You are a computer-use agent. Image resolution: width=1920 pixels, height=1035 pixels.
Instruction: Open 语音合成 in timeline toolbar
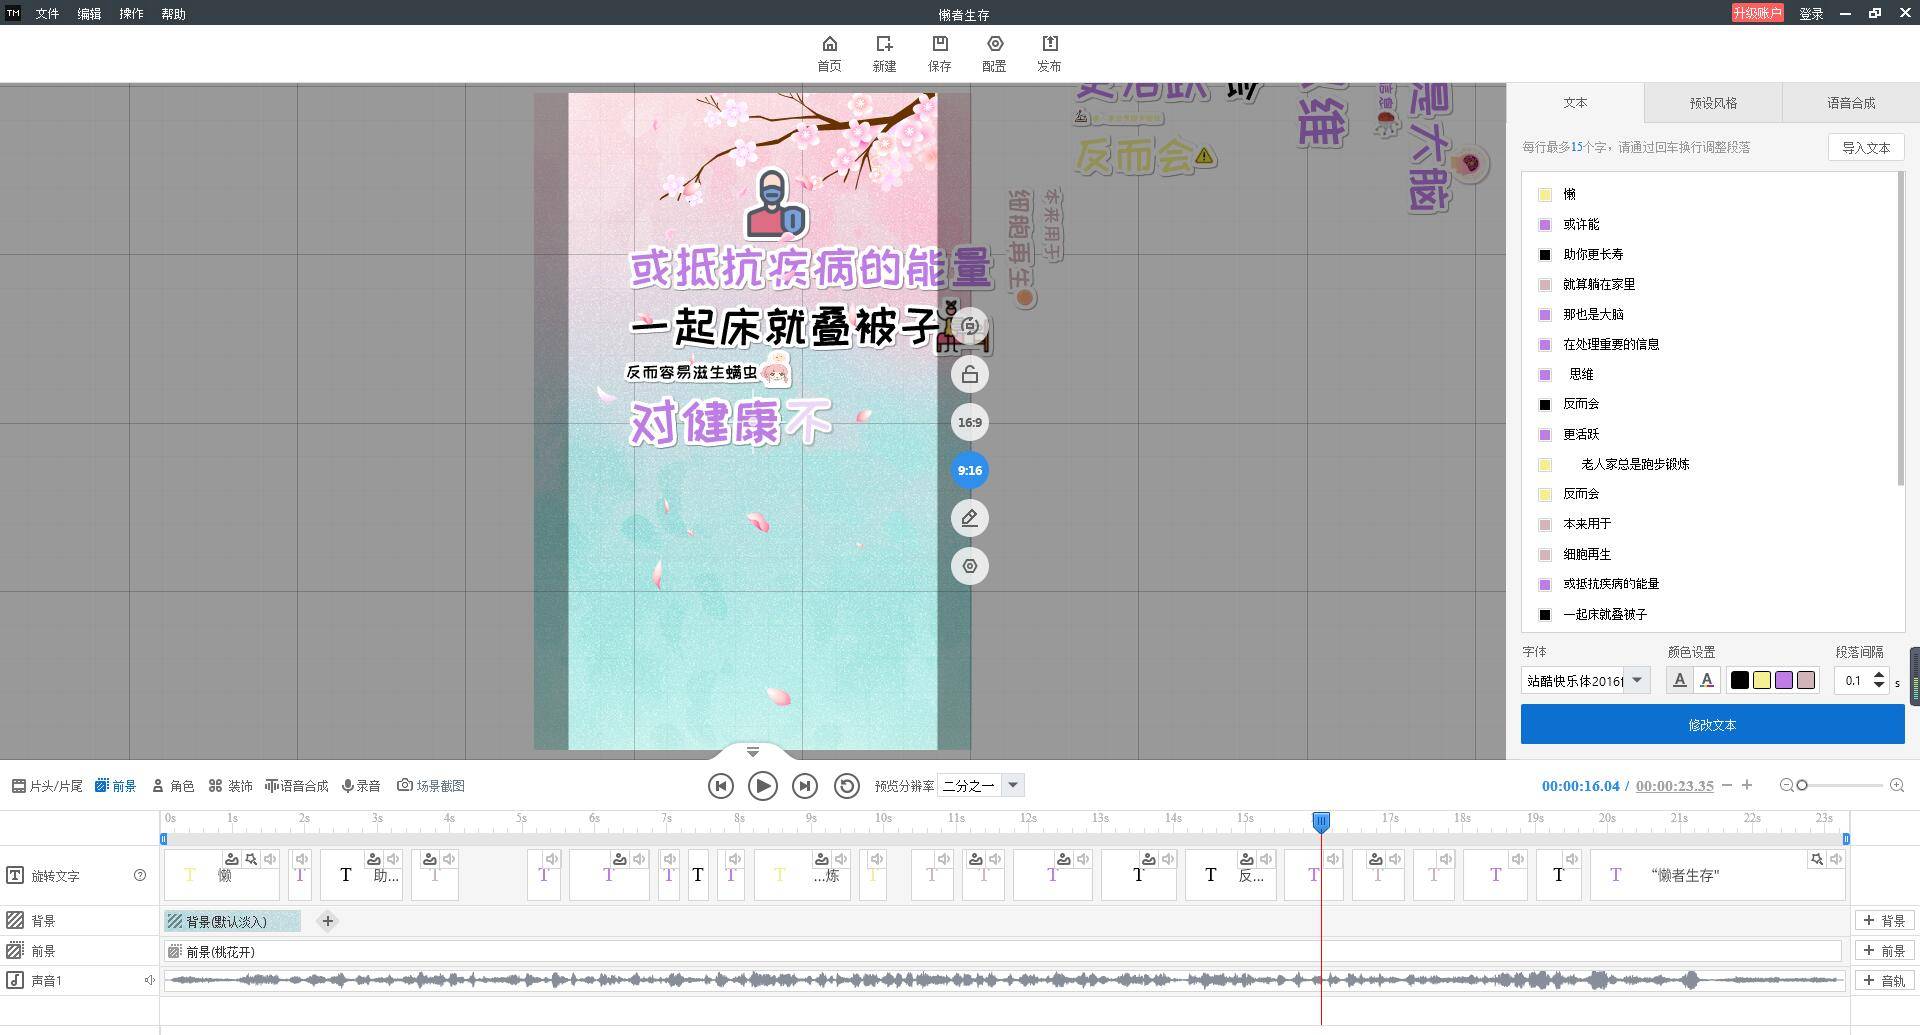(297, 786)
